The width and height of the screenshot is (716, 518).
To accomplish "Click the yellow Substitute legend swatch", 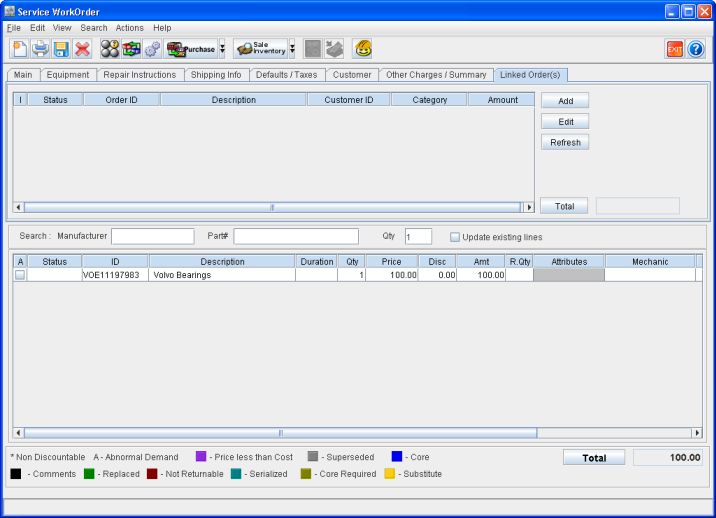I will (x=390, y=474).
